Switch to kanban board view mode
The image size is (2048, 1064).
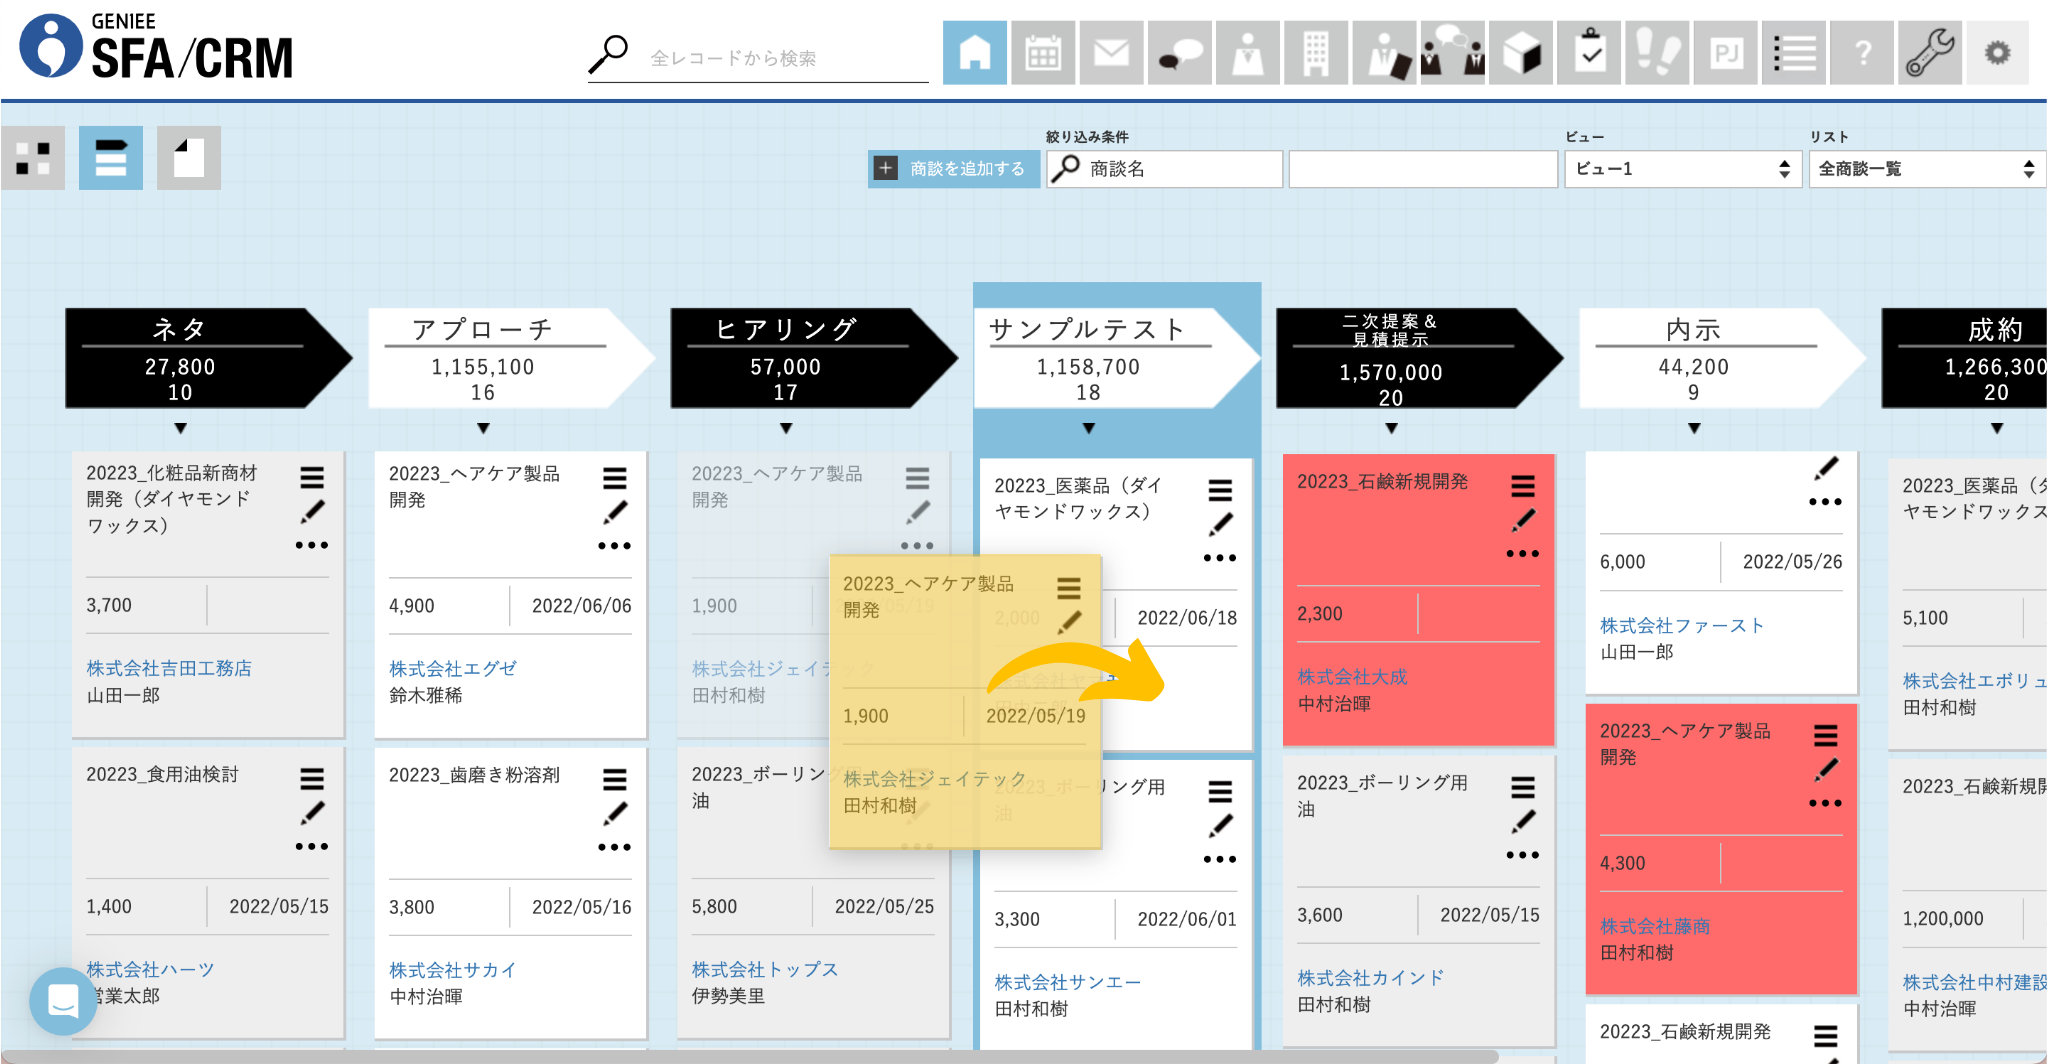click(111, 158)
